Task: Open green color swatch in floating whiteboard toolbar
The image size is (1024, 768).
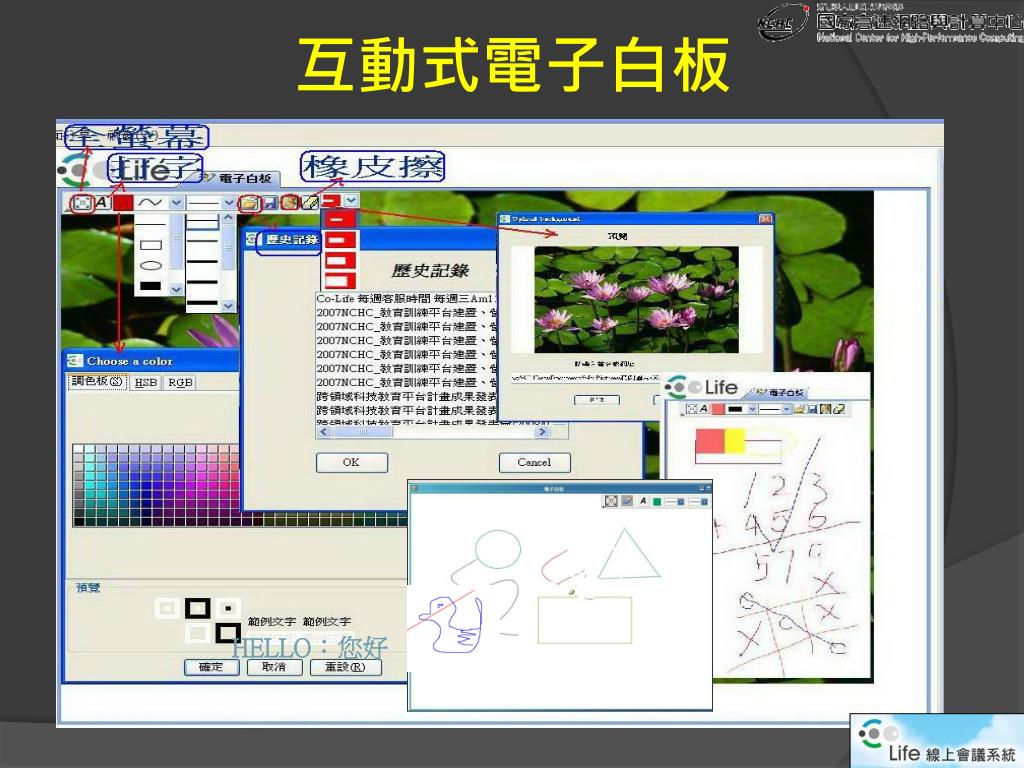Action: point(656,502)
